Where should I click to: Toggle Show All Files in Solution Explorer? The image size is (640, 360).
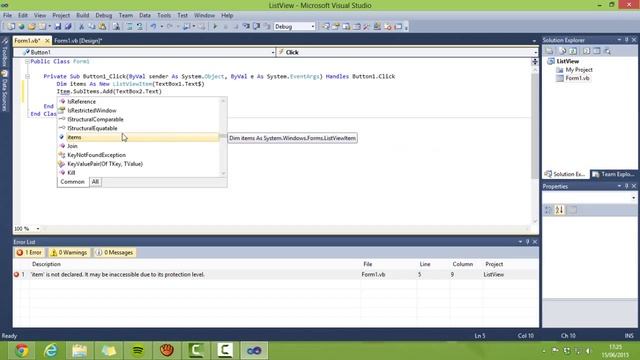tap(562, 51)
